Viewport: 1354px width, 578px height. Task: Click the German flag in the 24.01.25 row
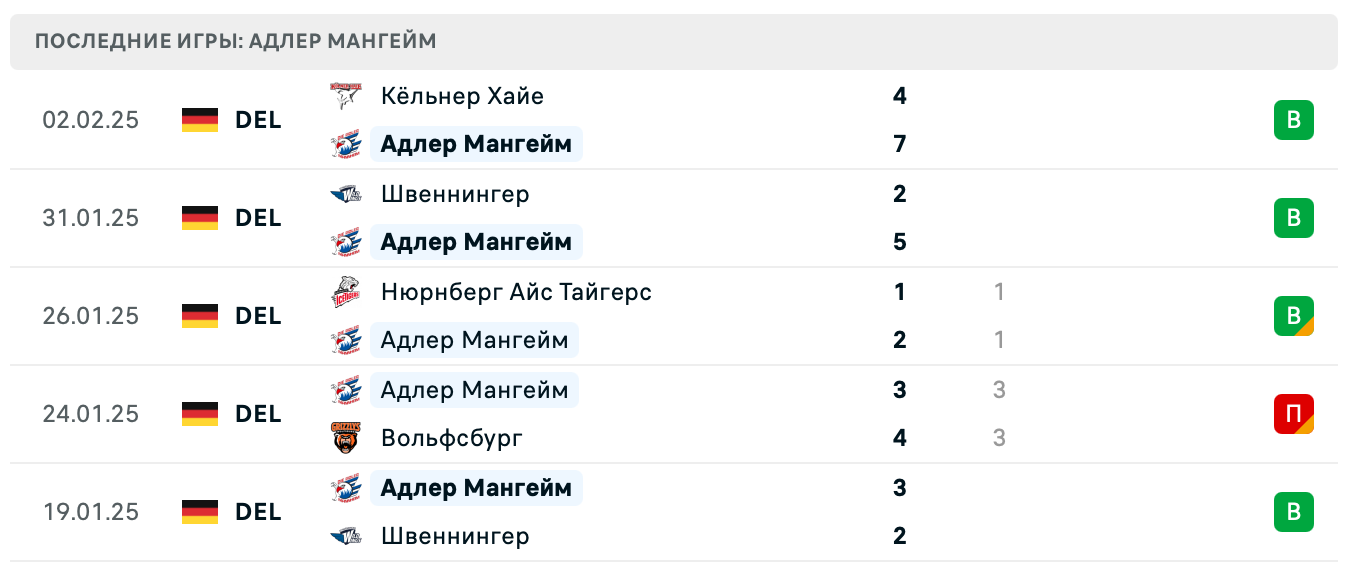click(200, 414)
